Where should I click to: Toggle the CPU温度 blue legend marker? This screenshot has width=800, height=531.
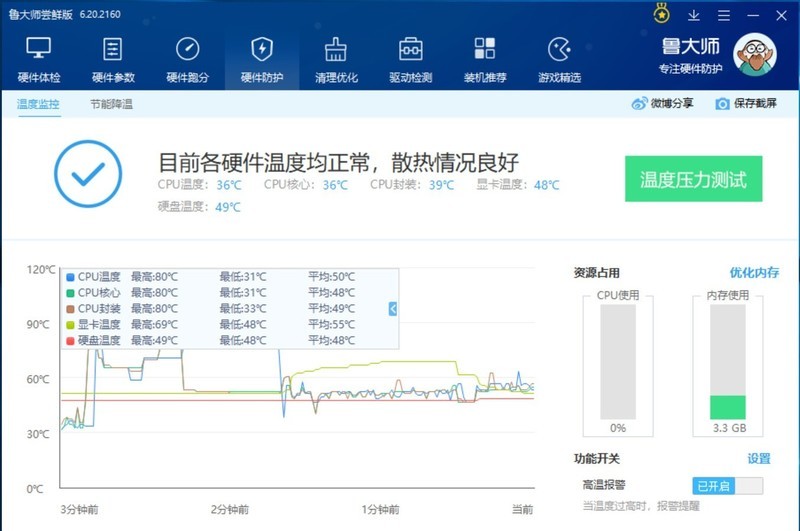tap(70, 277)
